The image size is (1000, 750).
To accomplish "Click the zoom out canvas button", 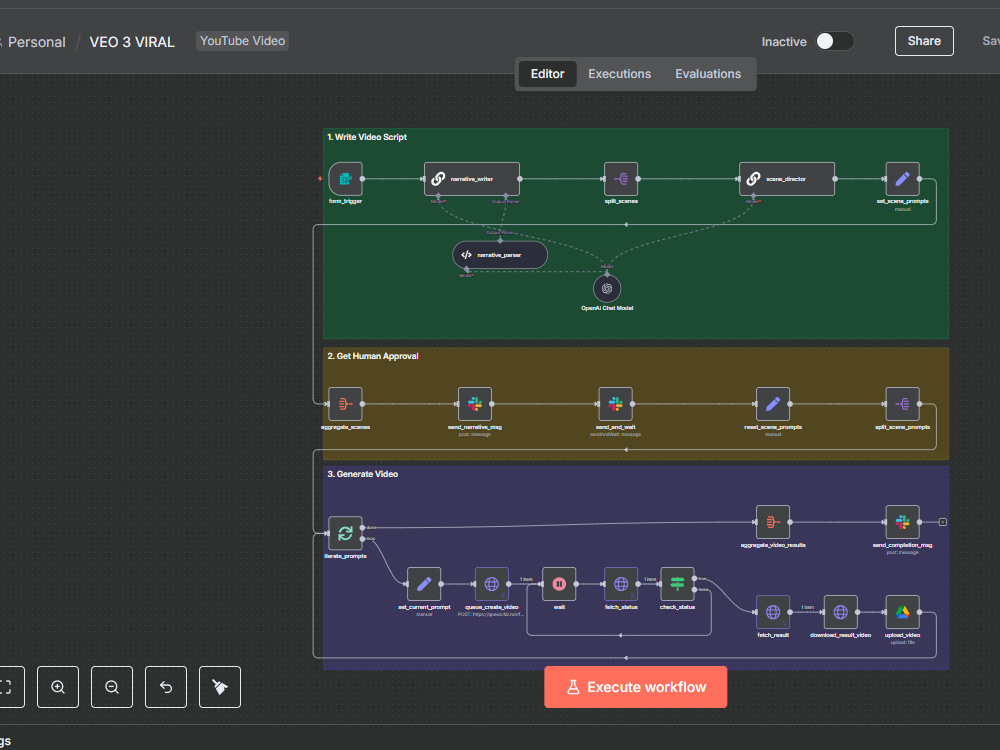I will (112, 687).
